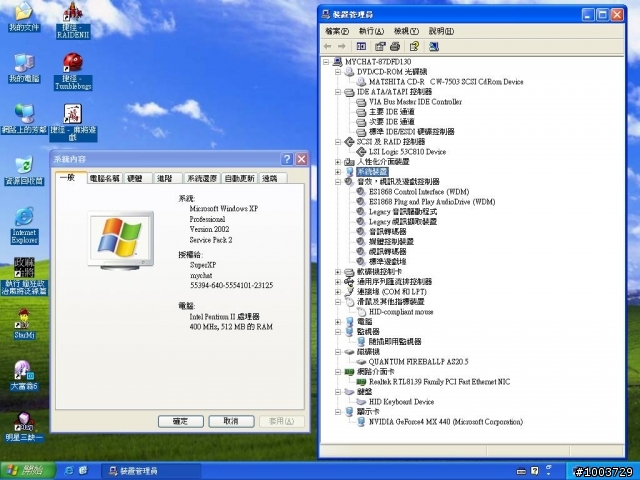
Task: Select 主要 IDE 通道
Action: coord(391,112)
